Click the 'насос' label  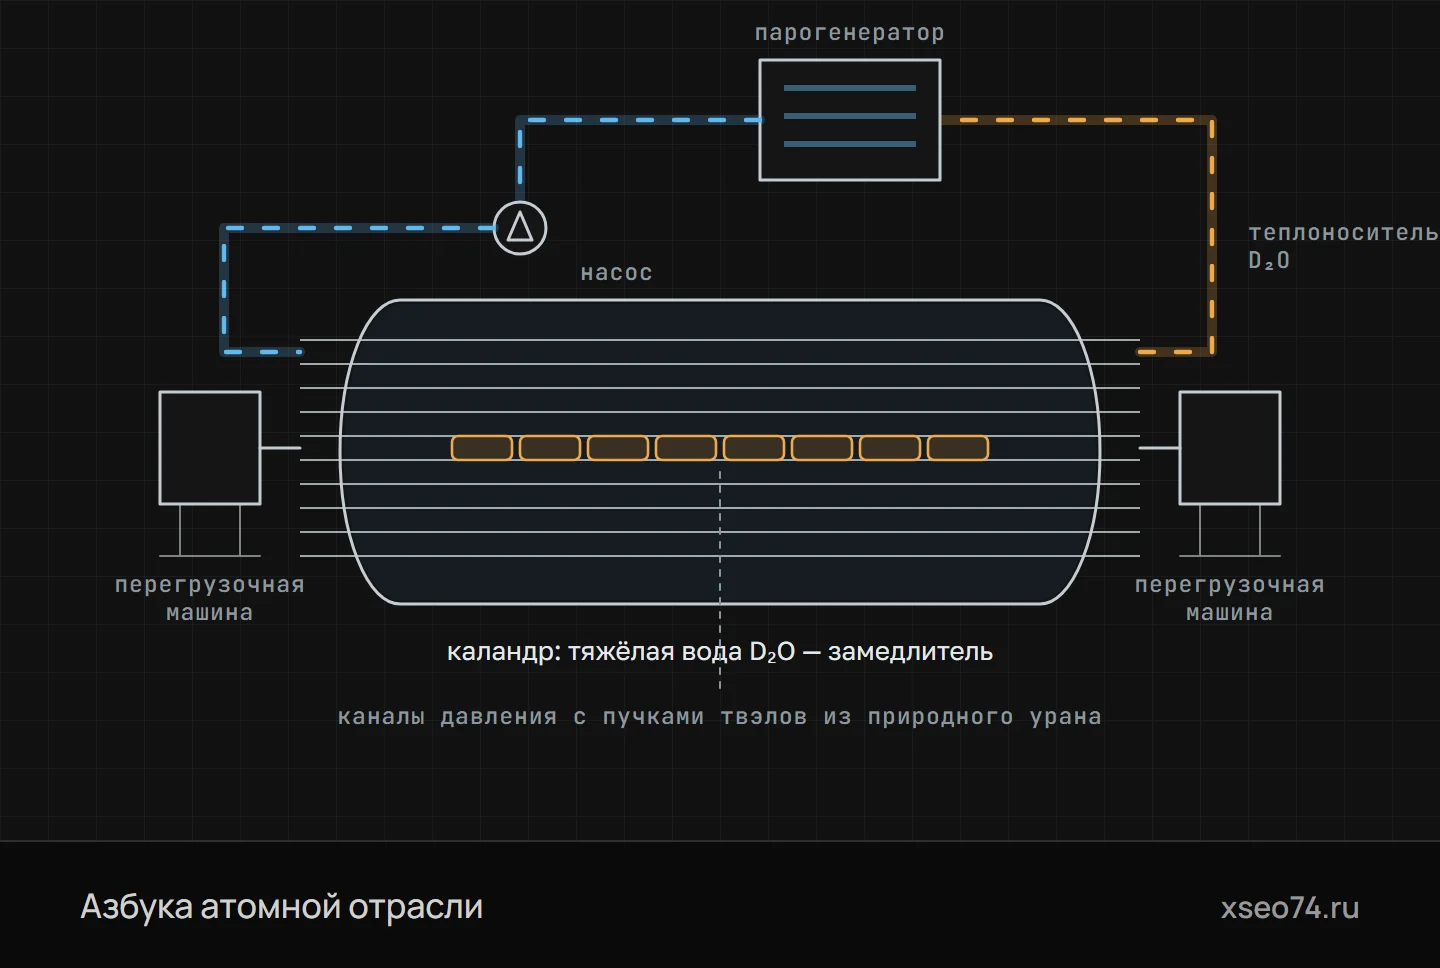coord(617,273)
